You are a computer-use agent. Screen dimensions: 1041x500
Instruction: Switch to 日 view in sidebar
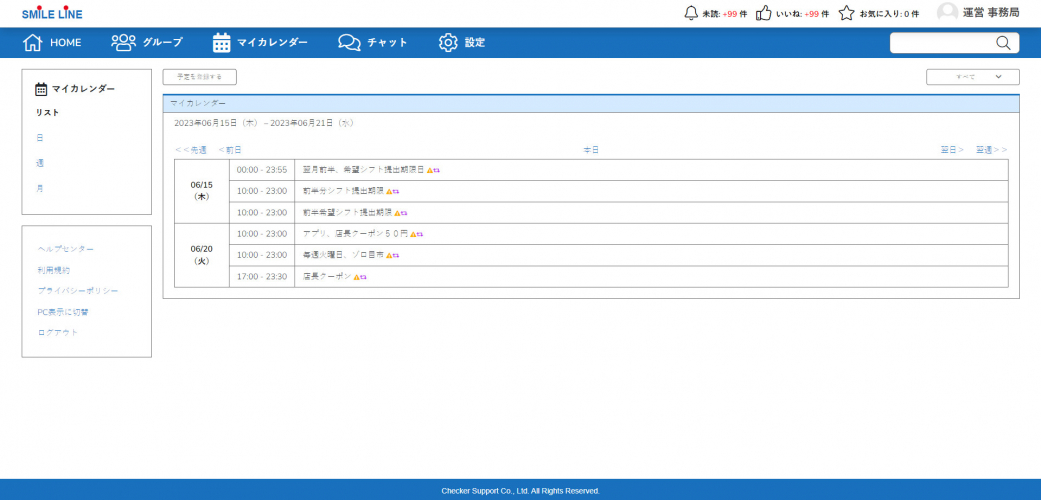point(40,138)
